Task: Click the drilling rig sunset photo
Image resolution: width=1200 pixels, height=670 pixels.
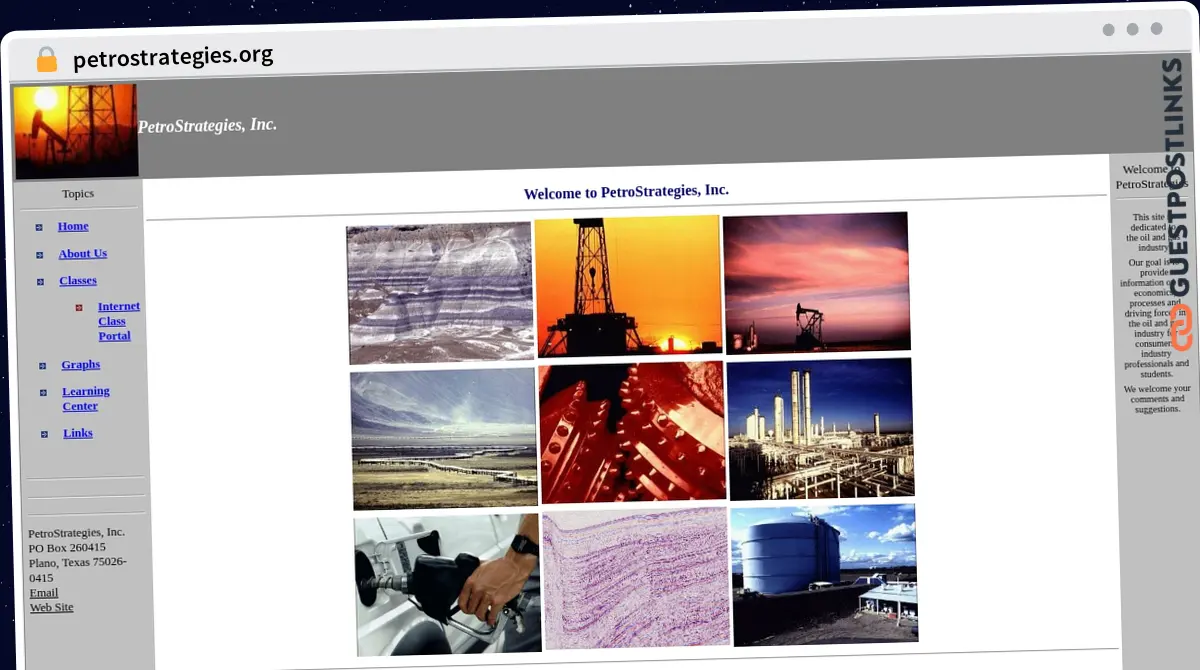Action: (x=628, y=287)
